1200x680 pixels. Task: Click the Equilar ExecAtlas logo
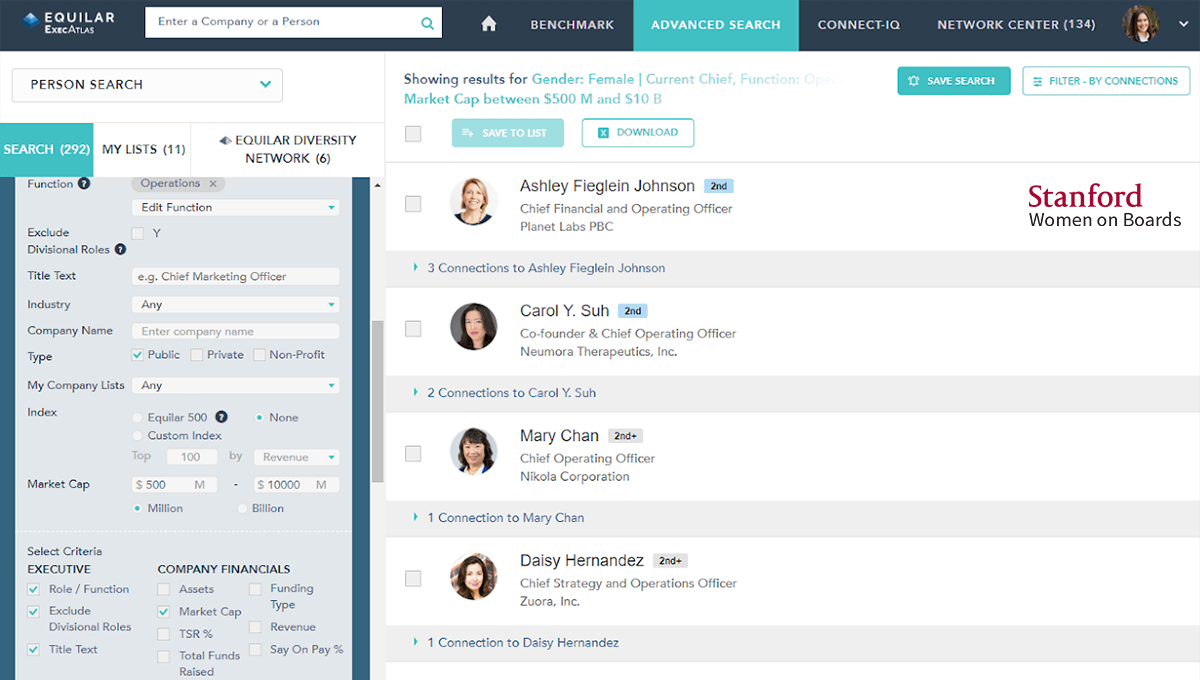click(68, 23)
